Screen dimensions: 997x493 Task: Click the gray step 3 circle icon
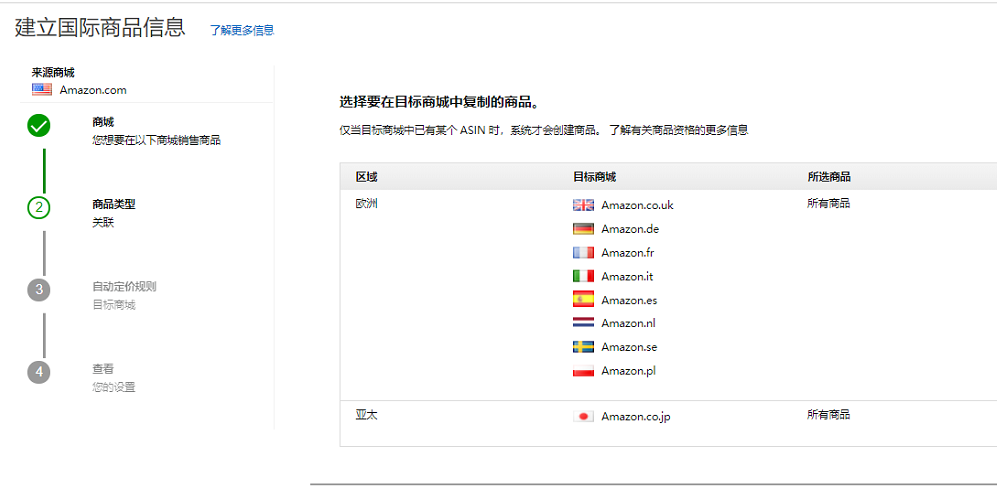tap(39, 289)
